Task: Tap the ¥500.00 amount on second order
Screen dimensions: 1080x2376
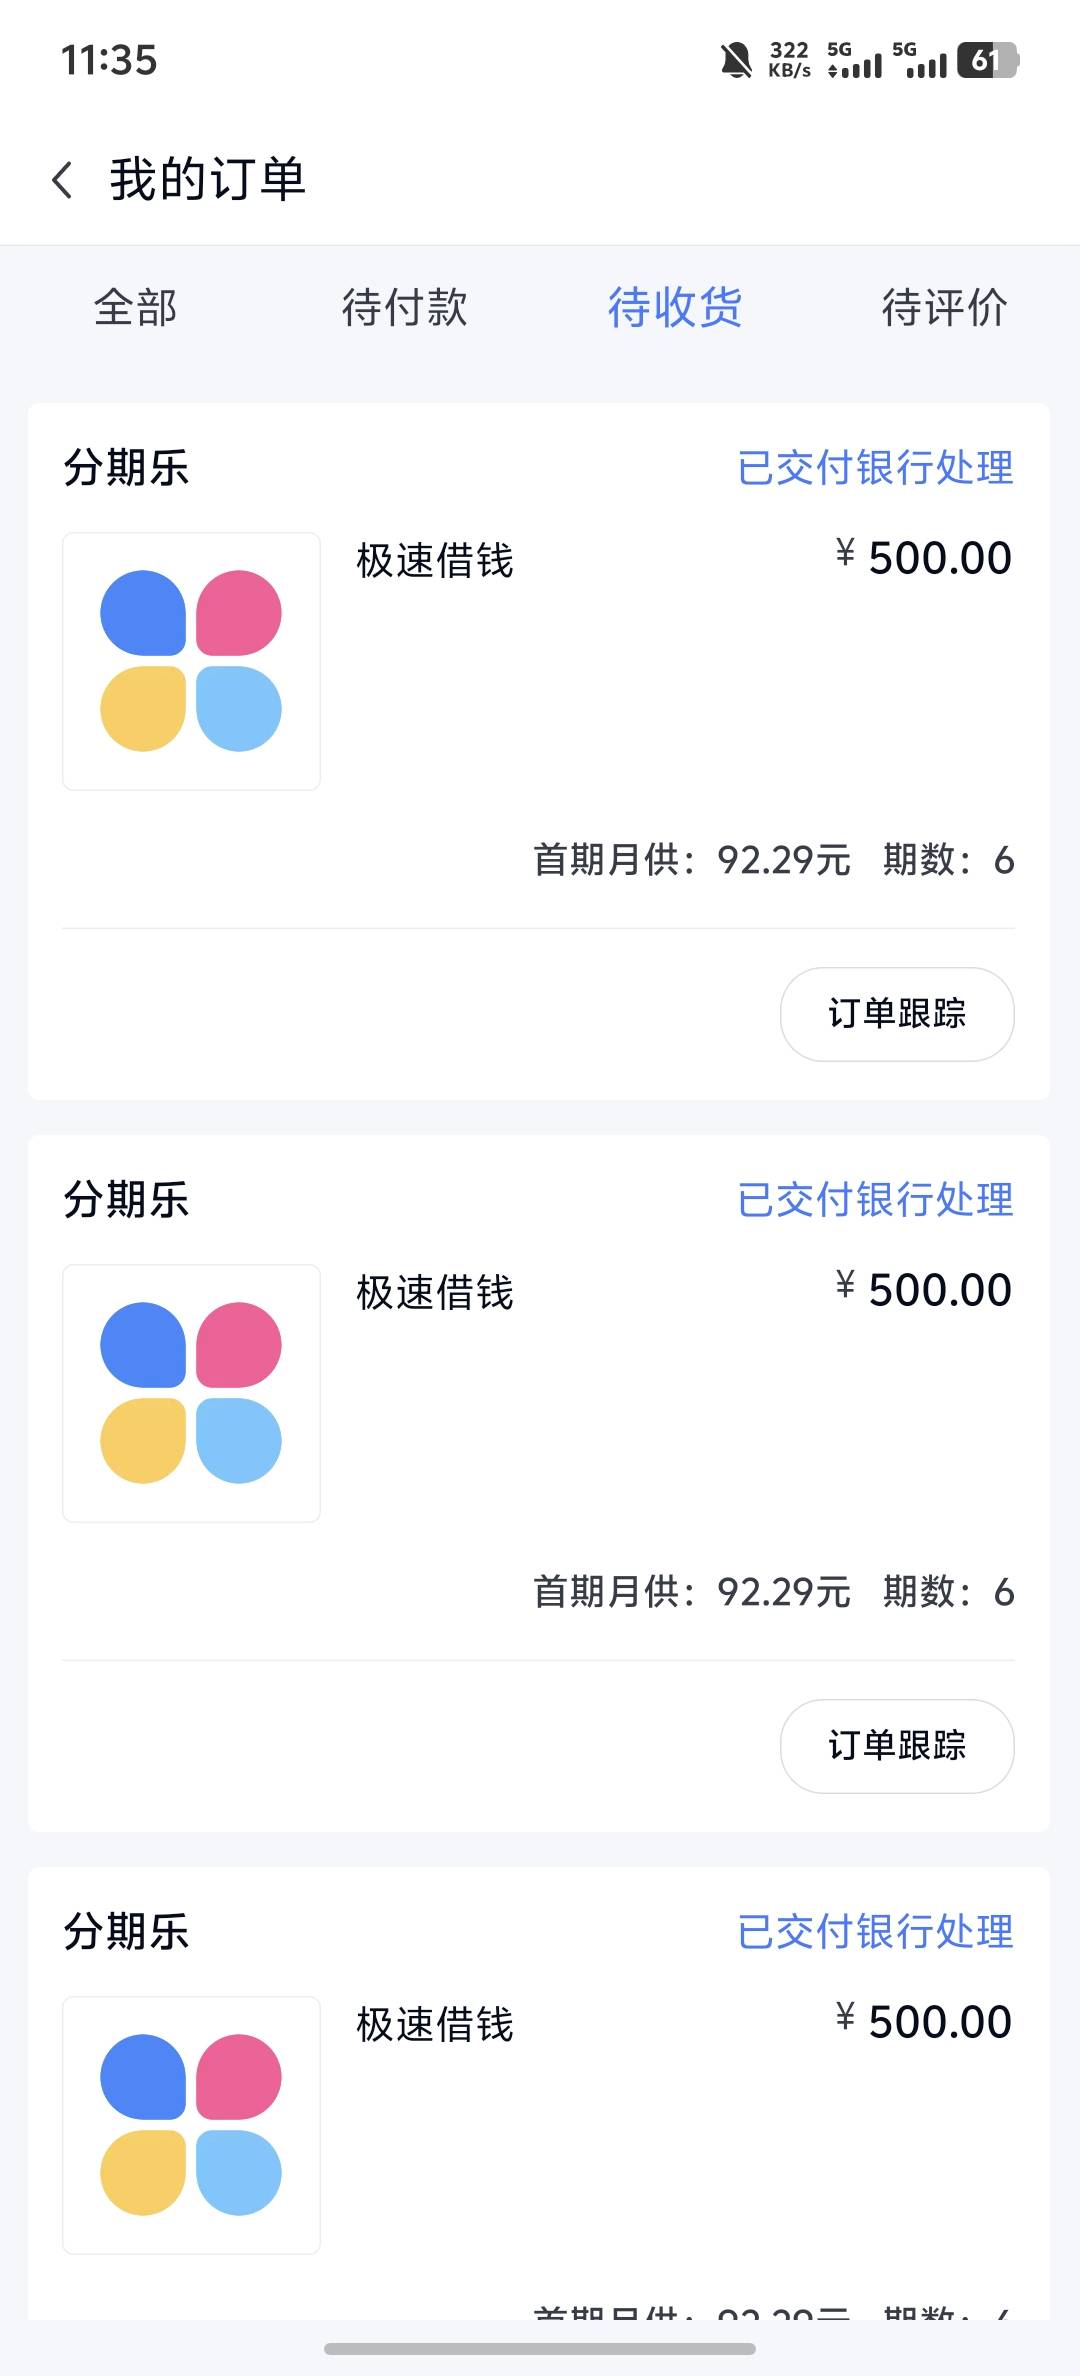Action: [x=924, y=1290]
